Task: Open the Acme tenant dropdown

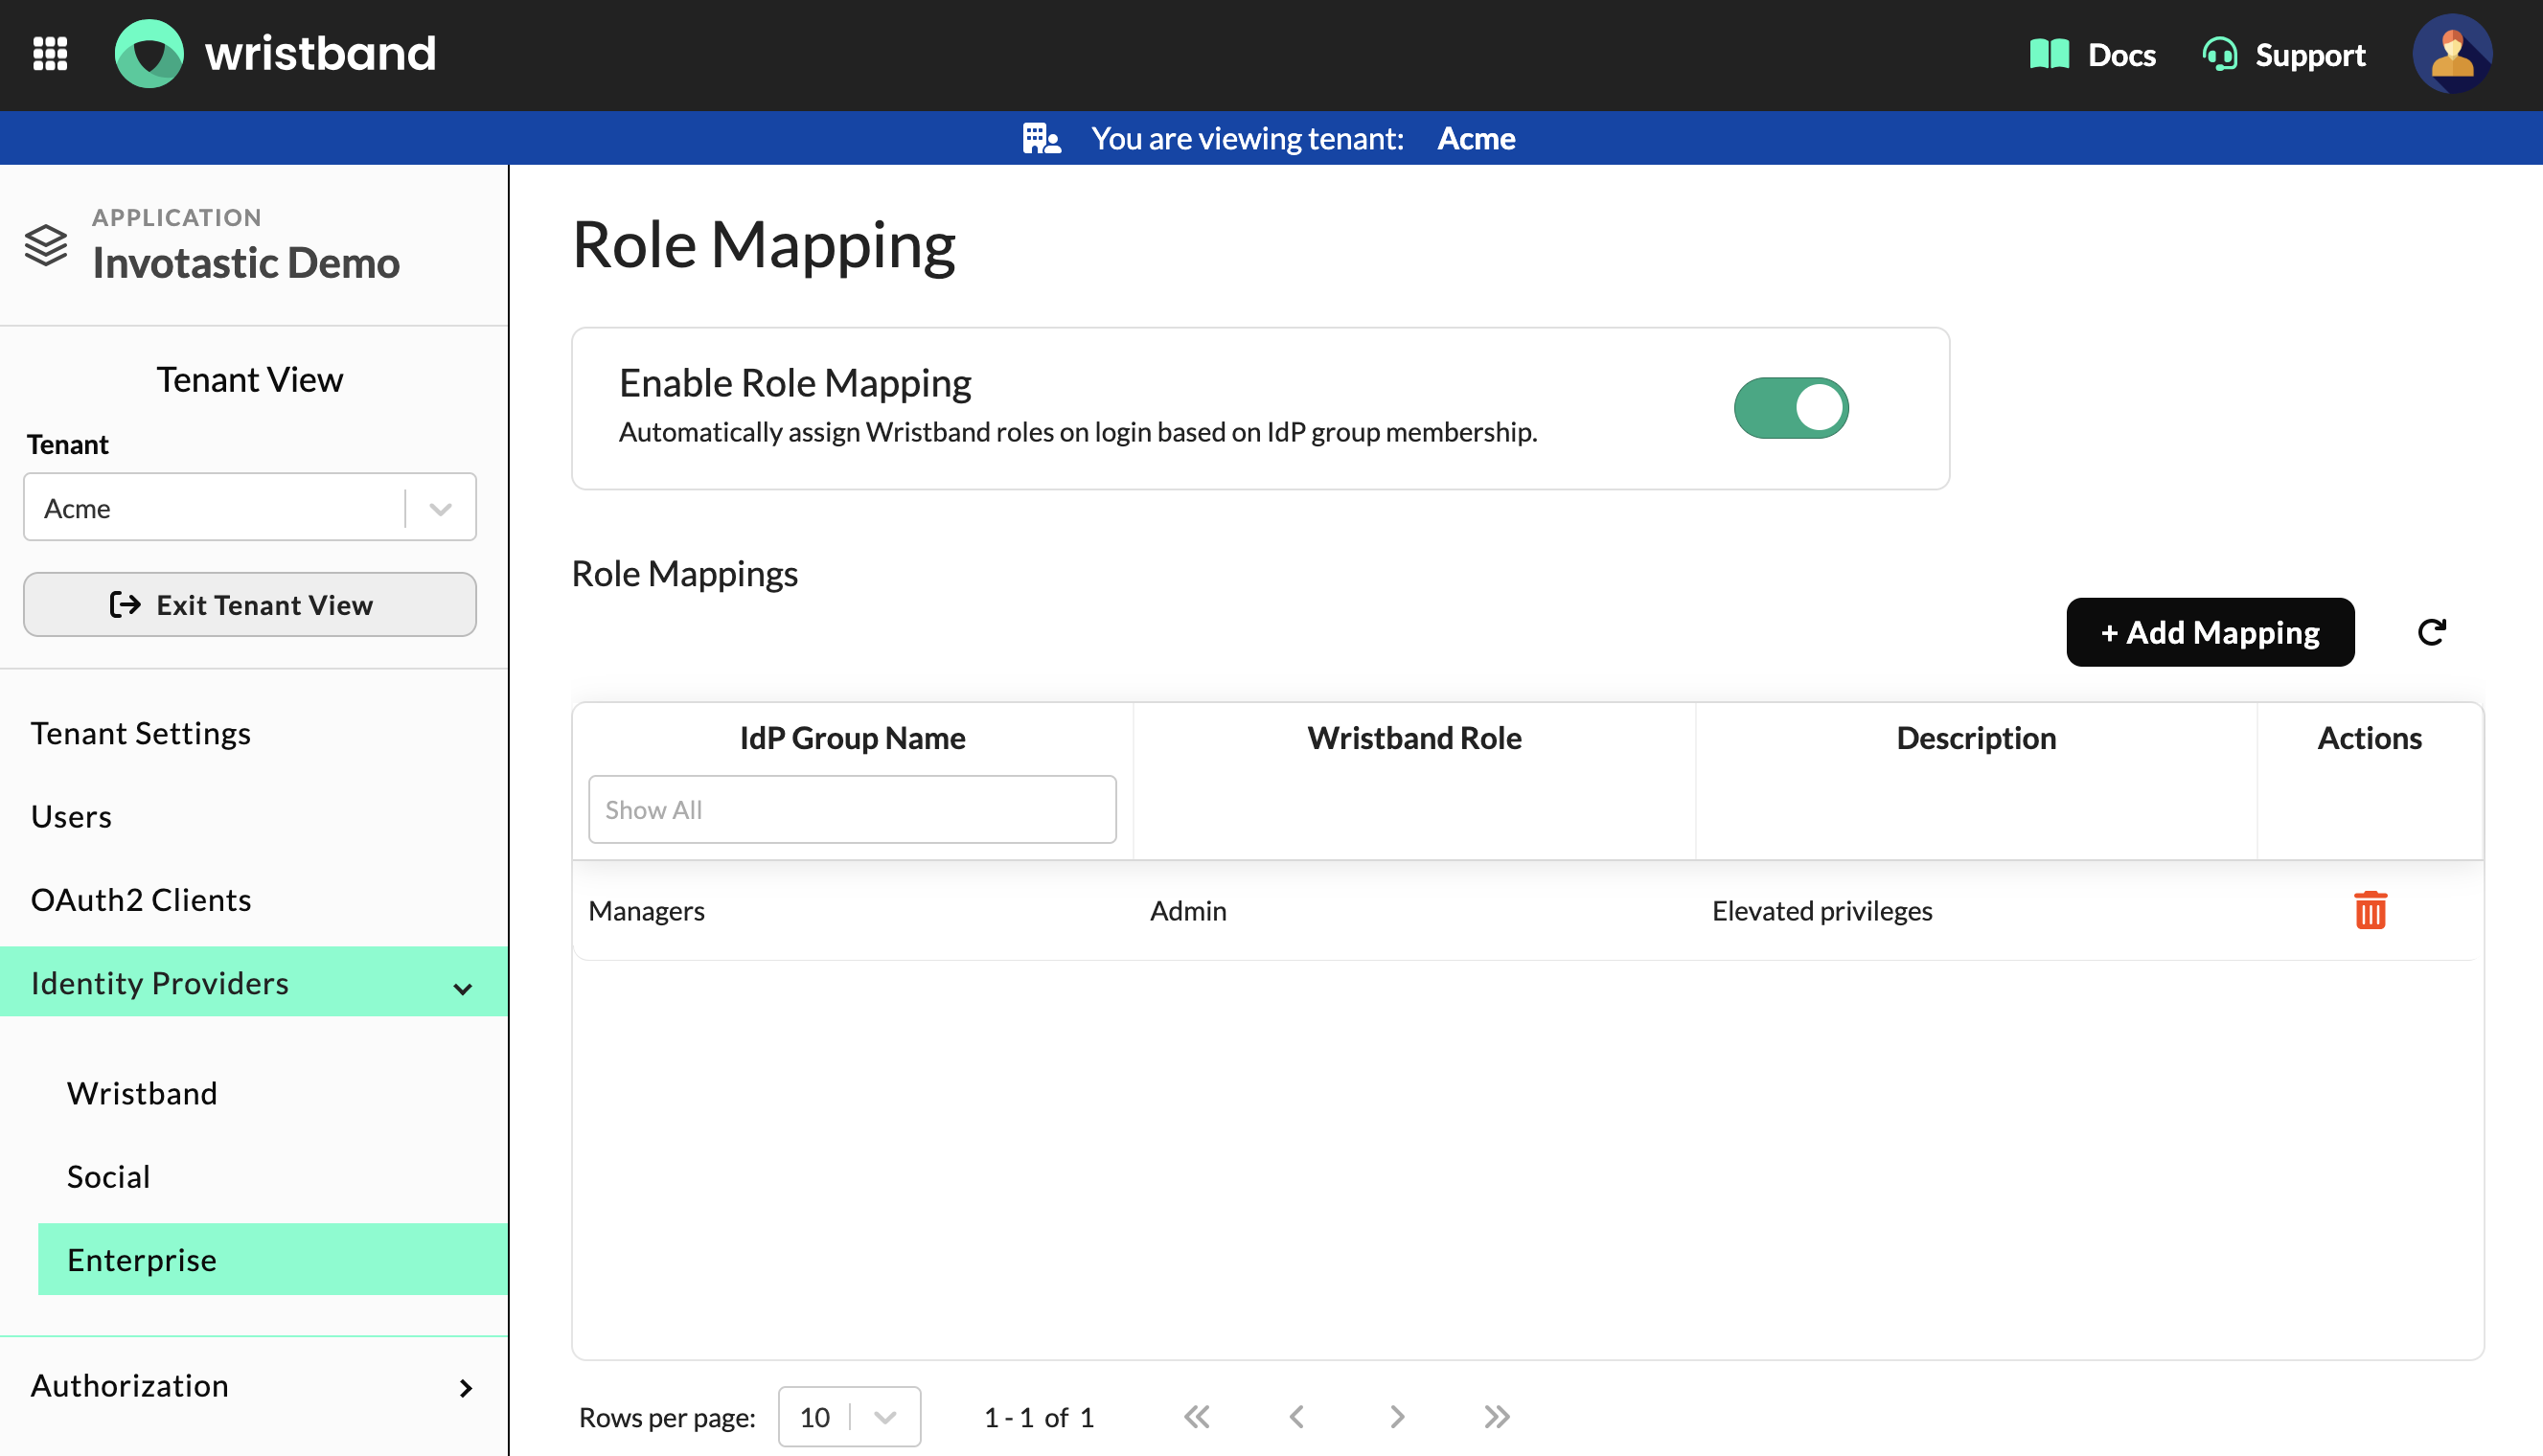Action: pos(250,508)
